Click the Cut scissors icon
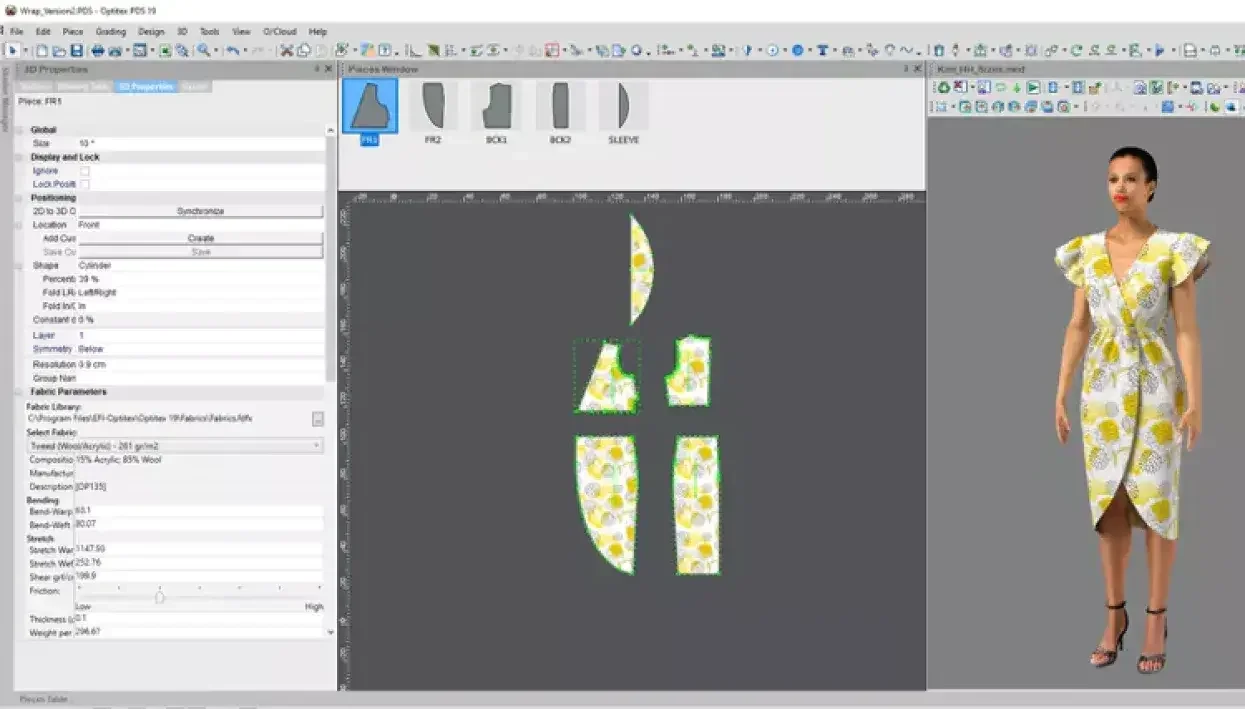The height and width of the screenshot is (709, 1245). 287,50
